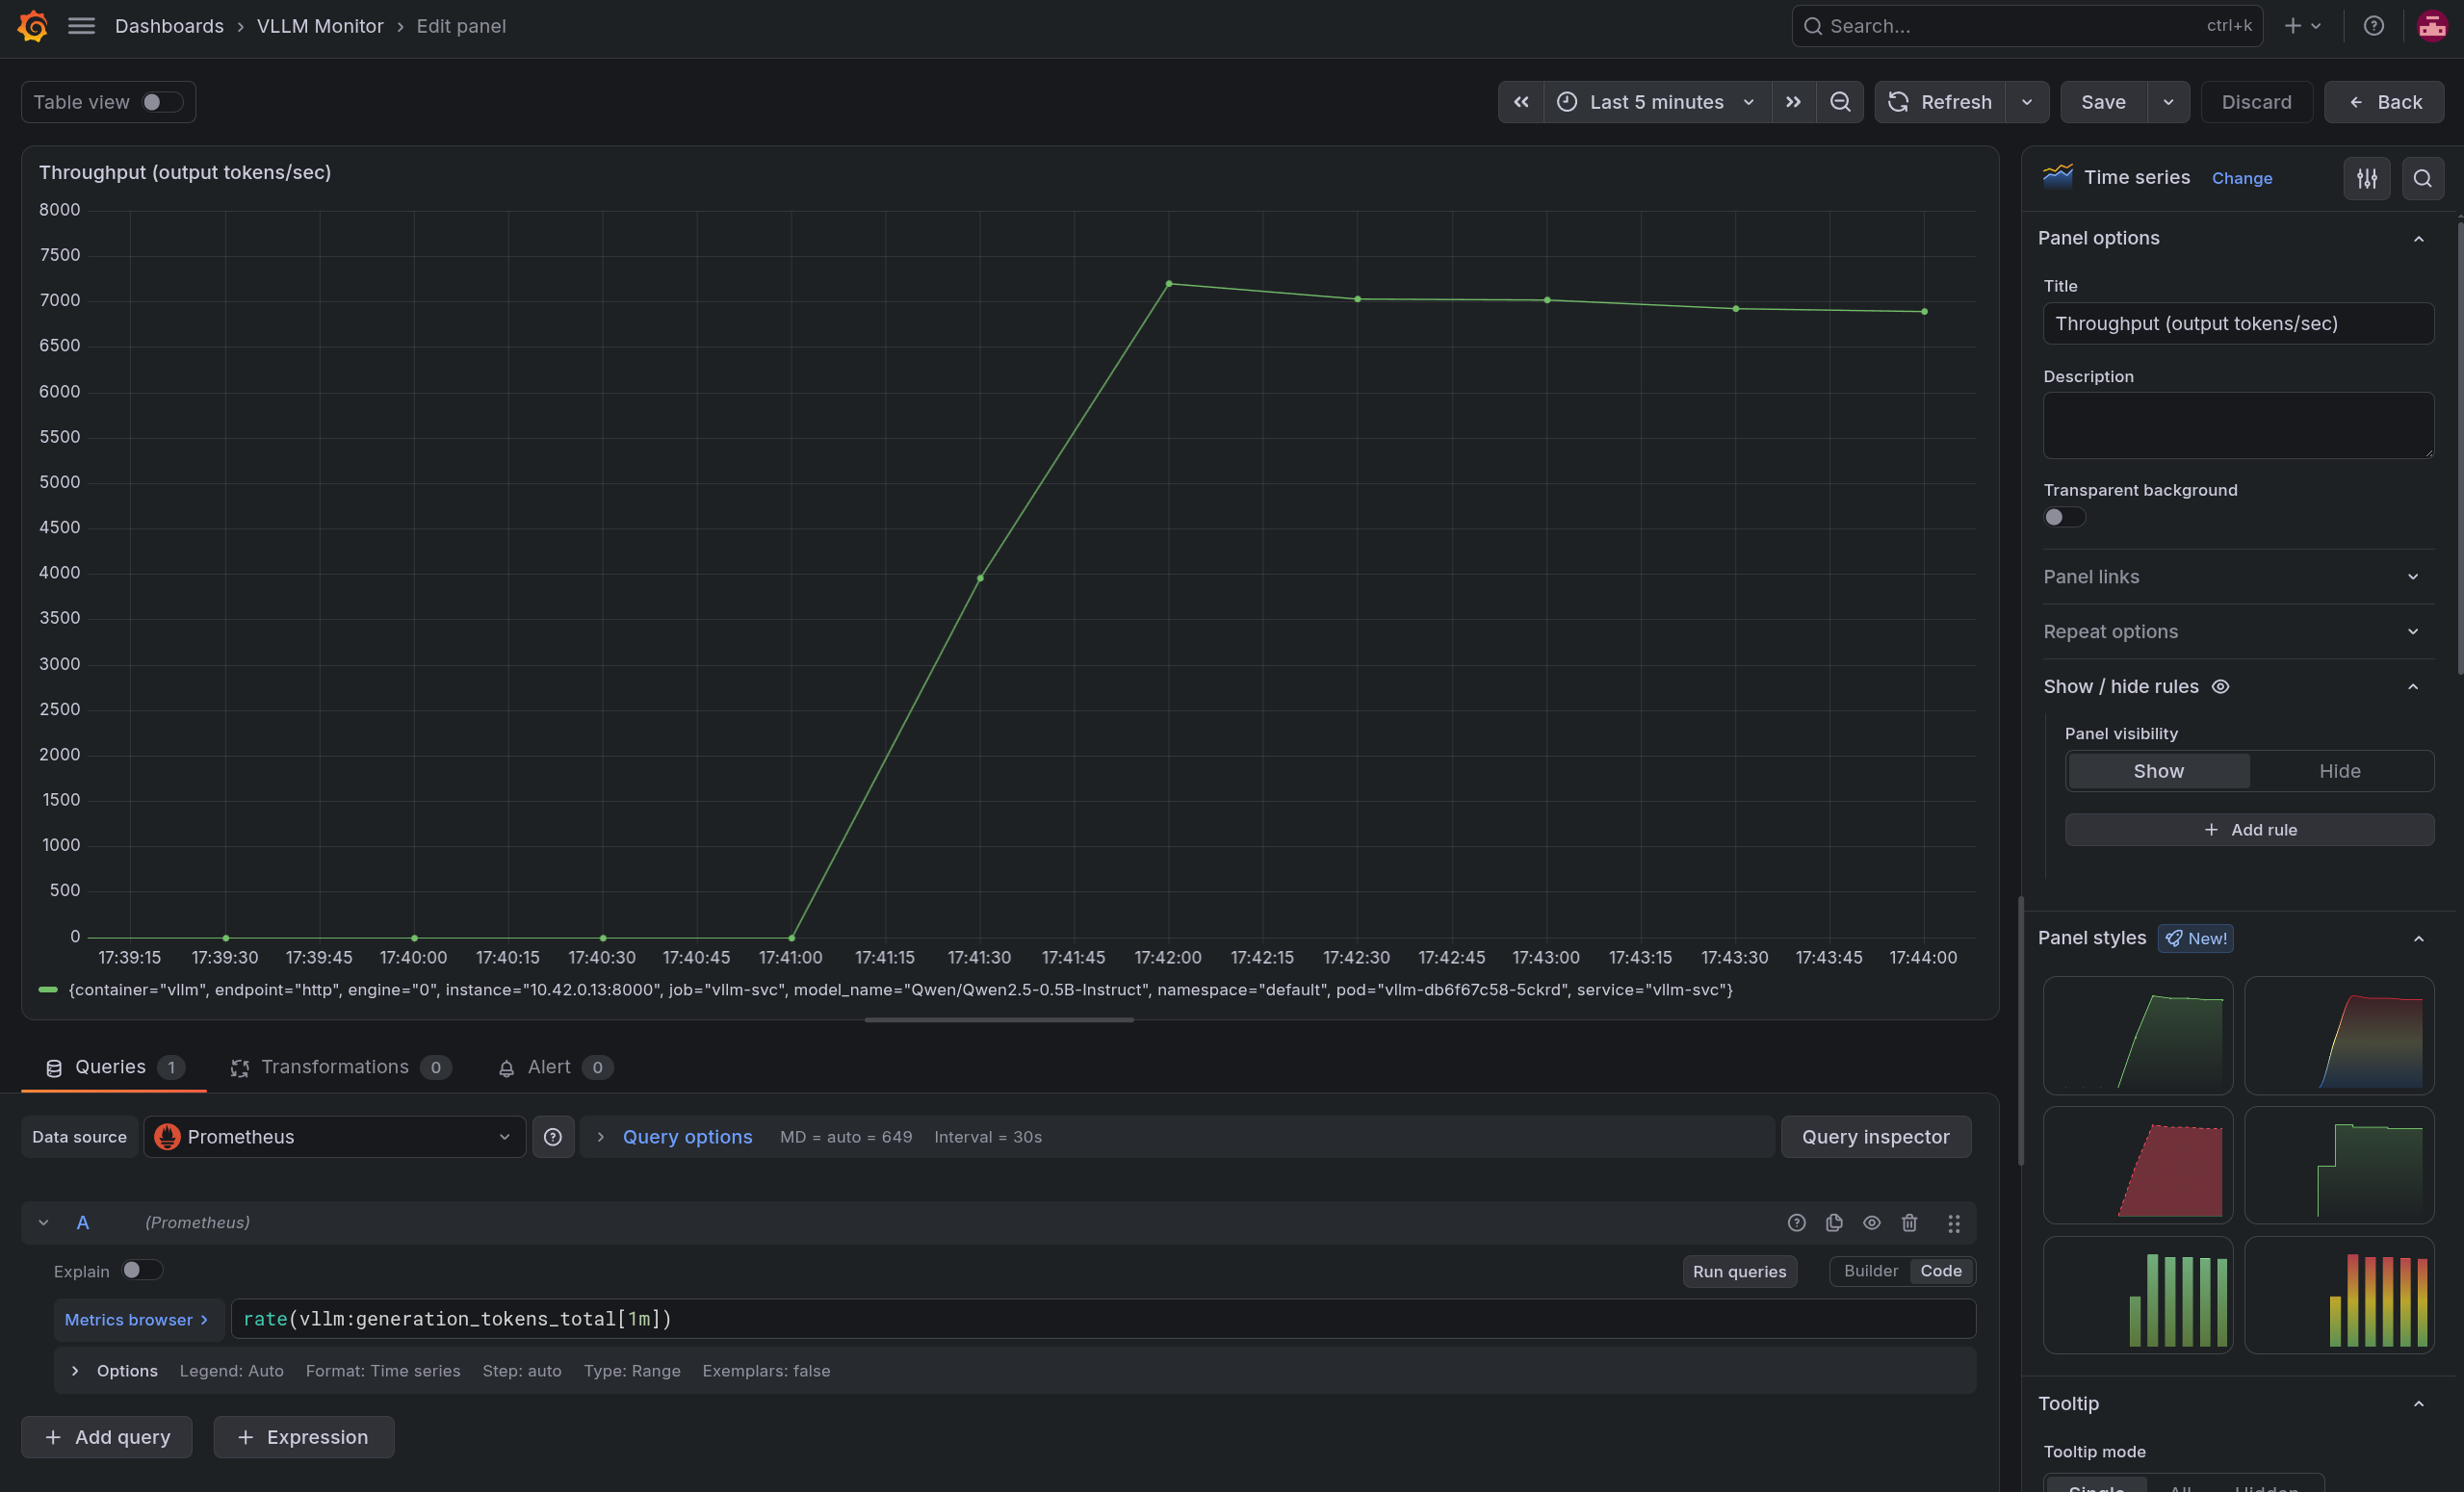Click Change visualization link
2464x1492 pixels.
(2241, 178)
